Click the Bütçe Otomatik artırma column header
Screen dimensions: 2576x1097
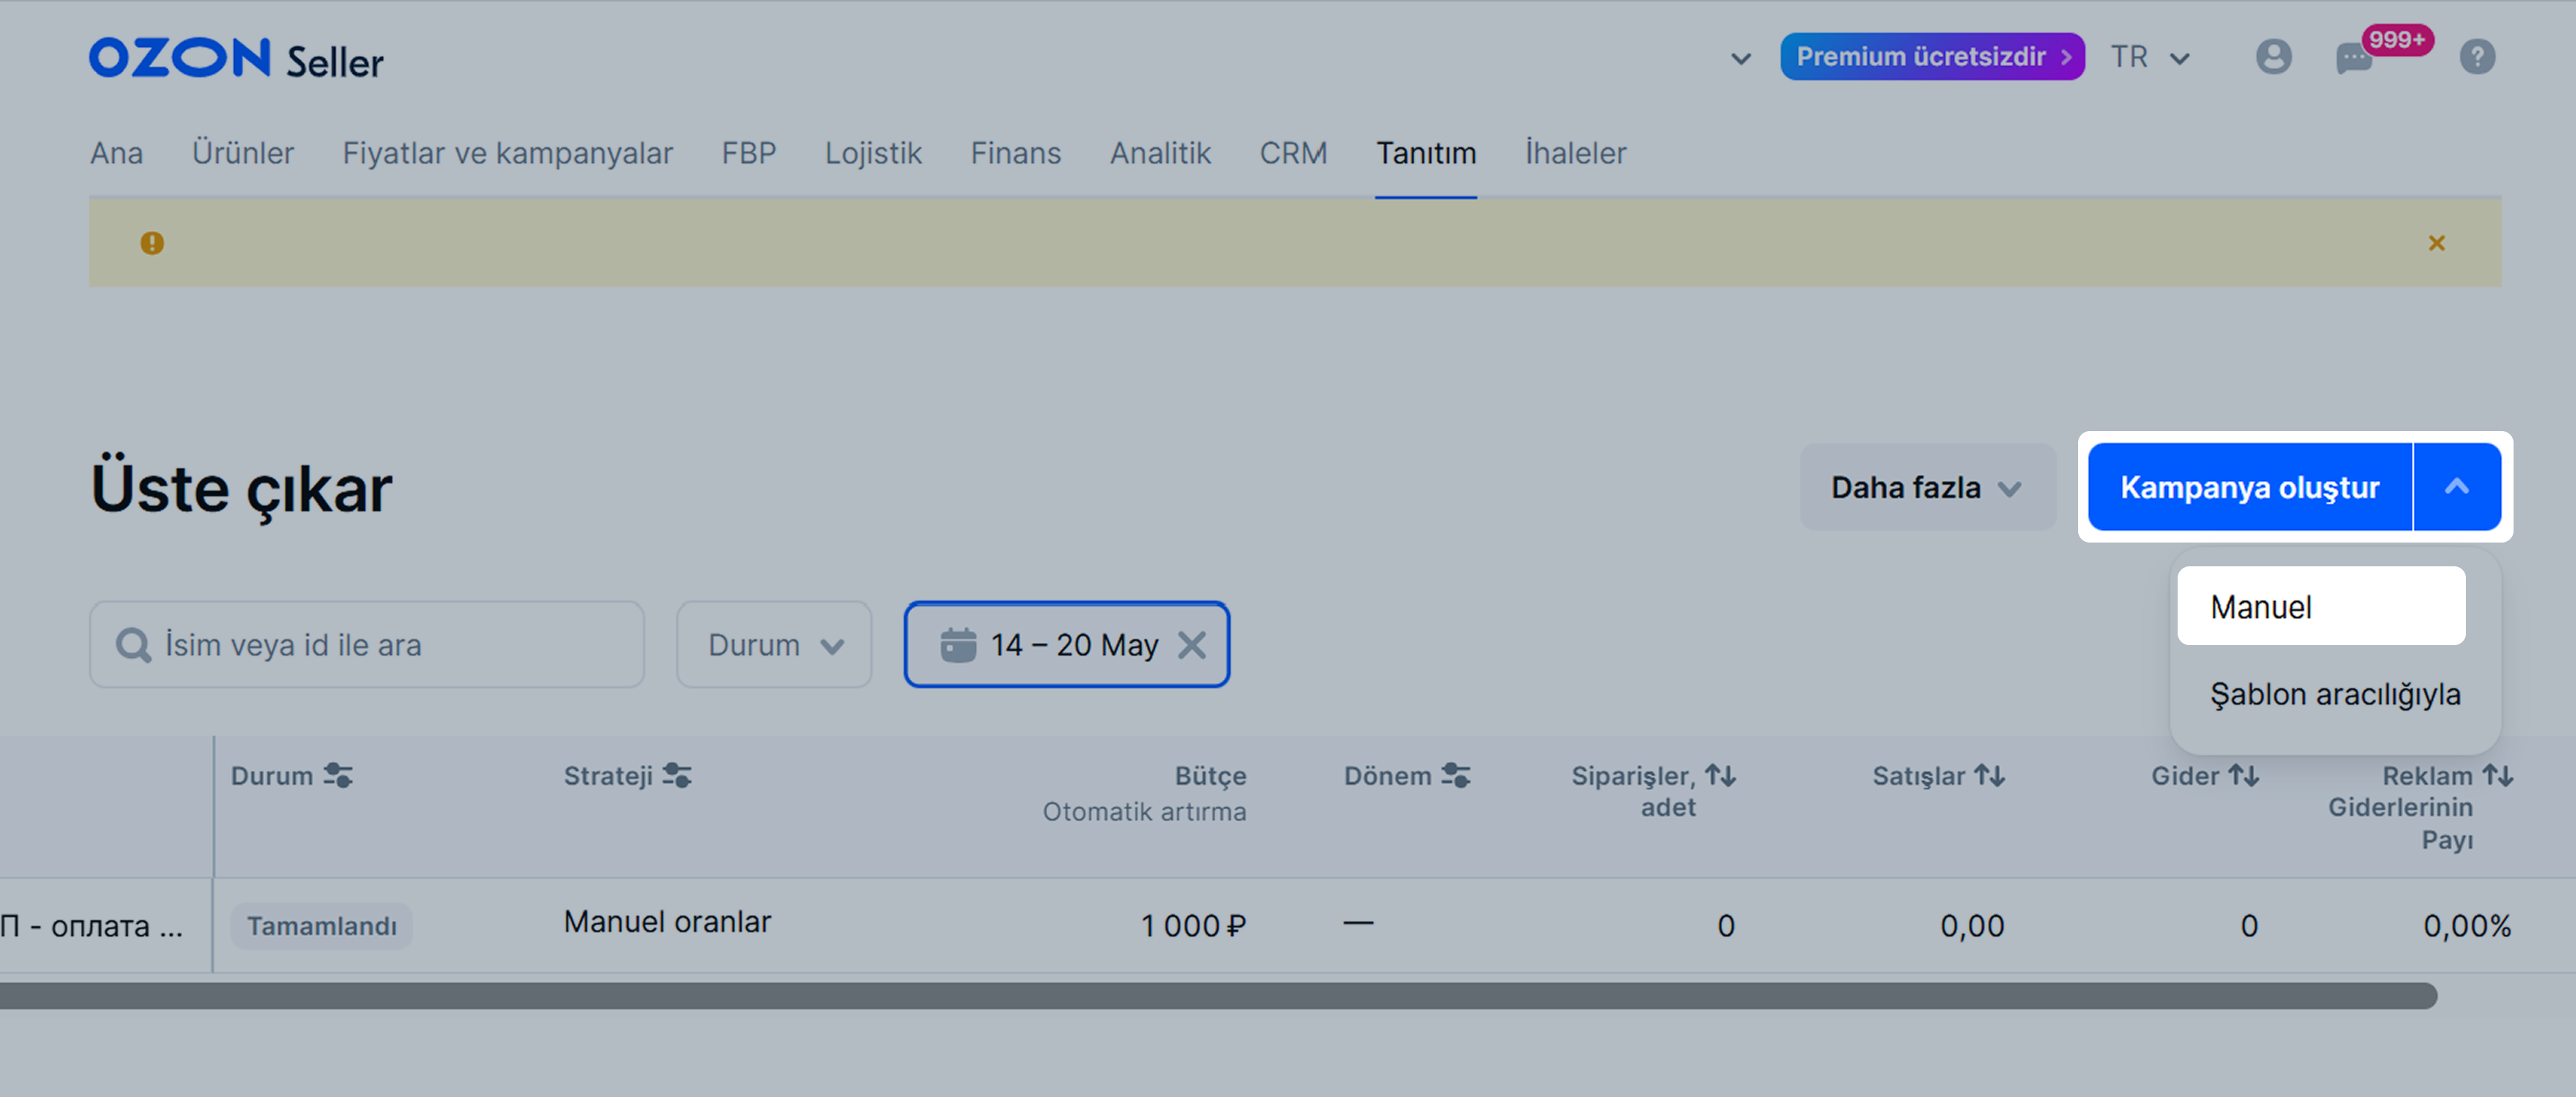coord(1144,793)
